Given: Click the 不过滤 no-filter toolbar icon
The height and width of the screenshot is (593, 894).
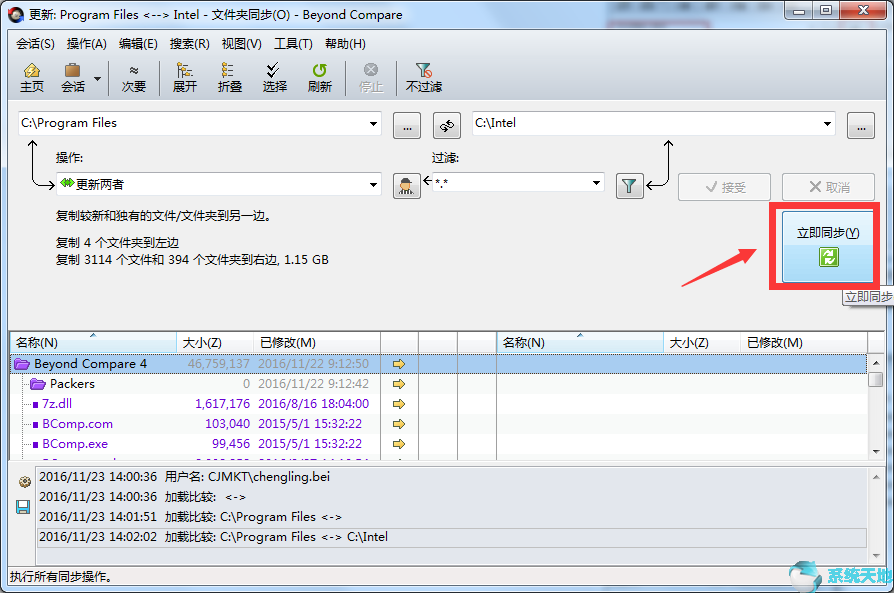Looking at the screenshot, I should 424,78.
